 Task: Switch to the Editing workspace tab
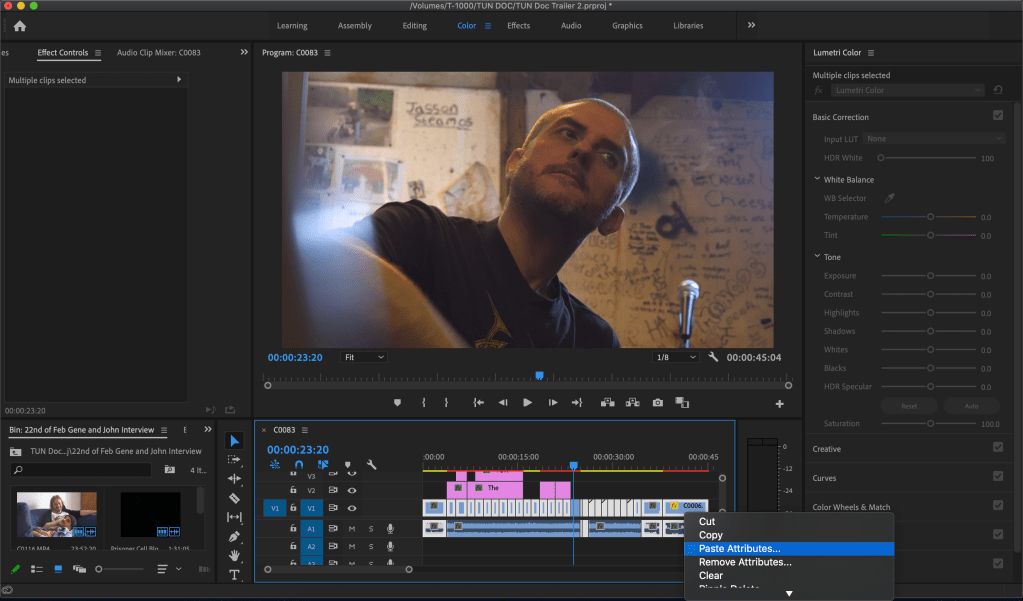pyautogui.click(x=414, y=26)
